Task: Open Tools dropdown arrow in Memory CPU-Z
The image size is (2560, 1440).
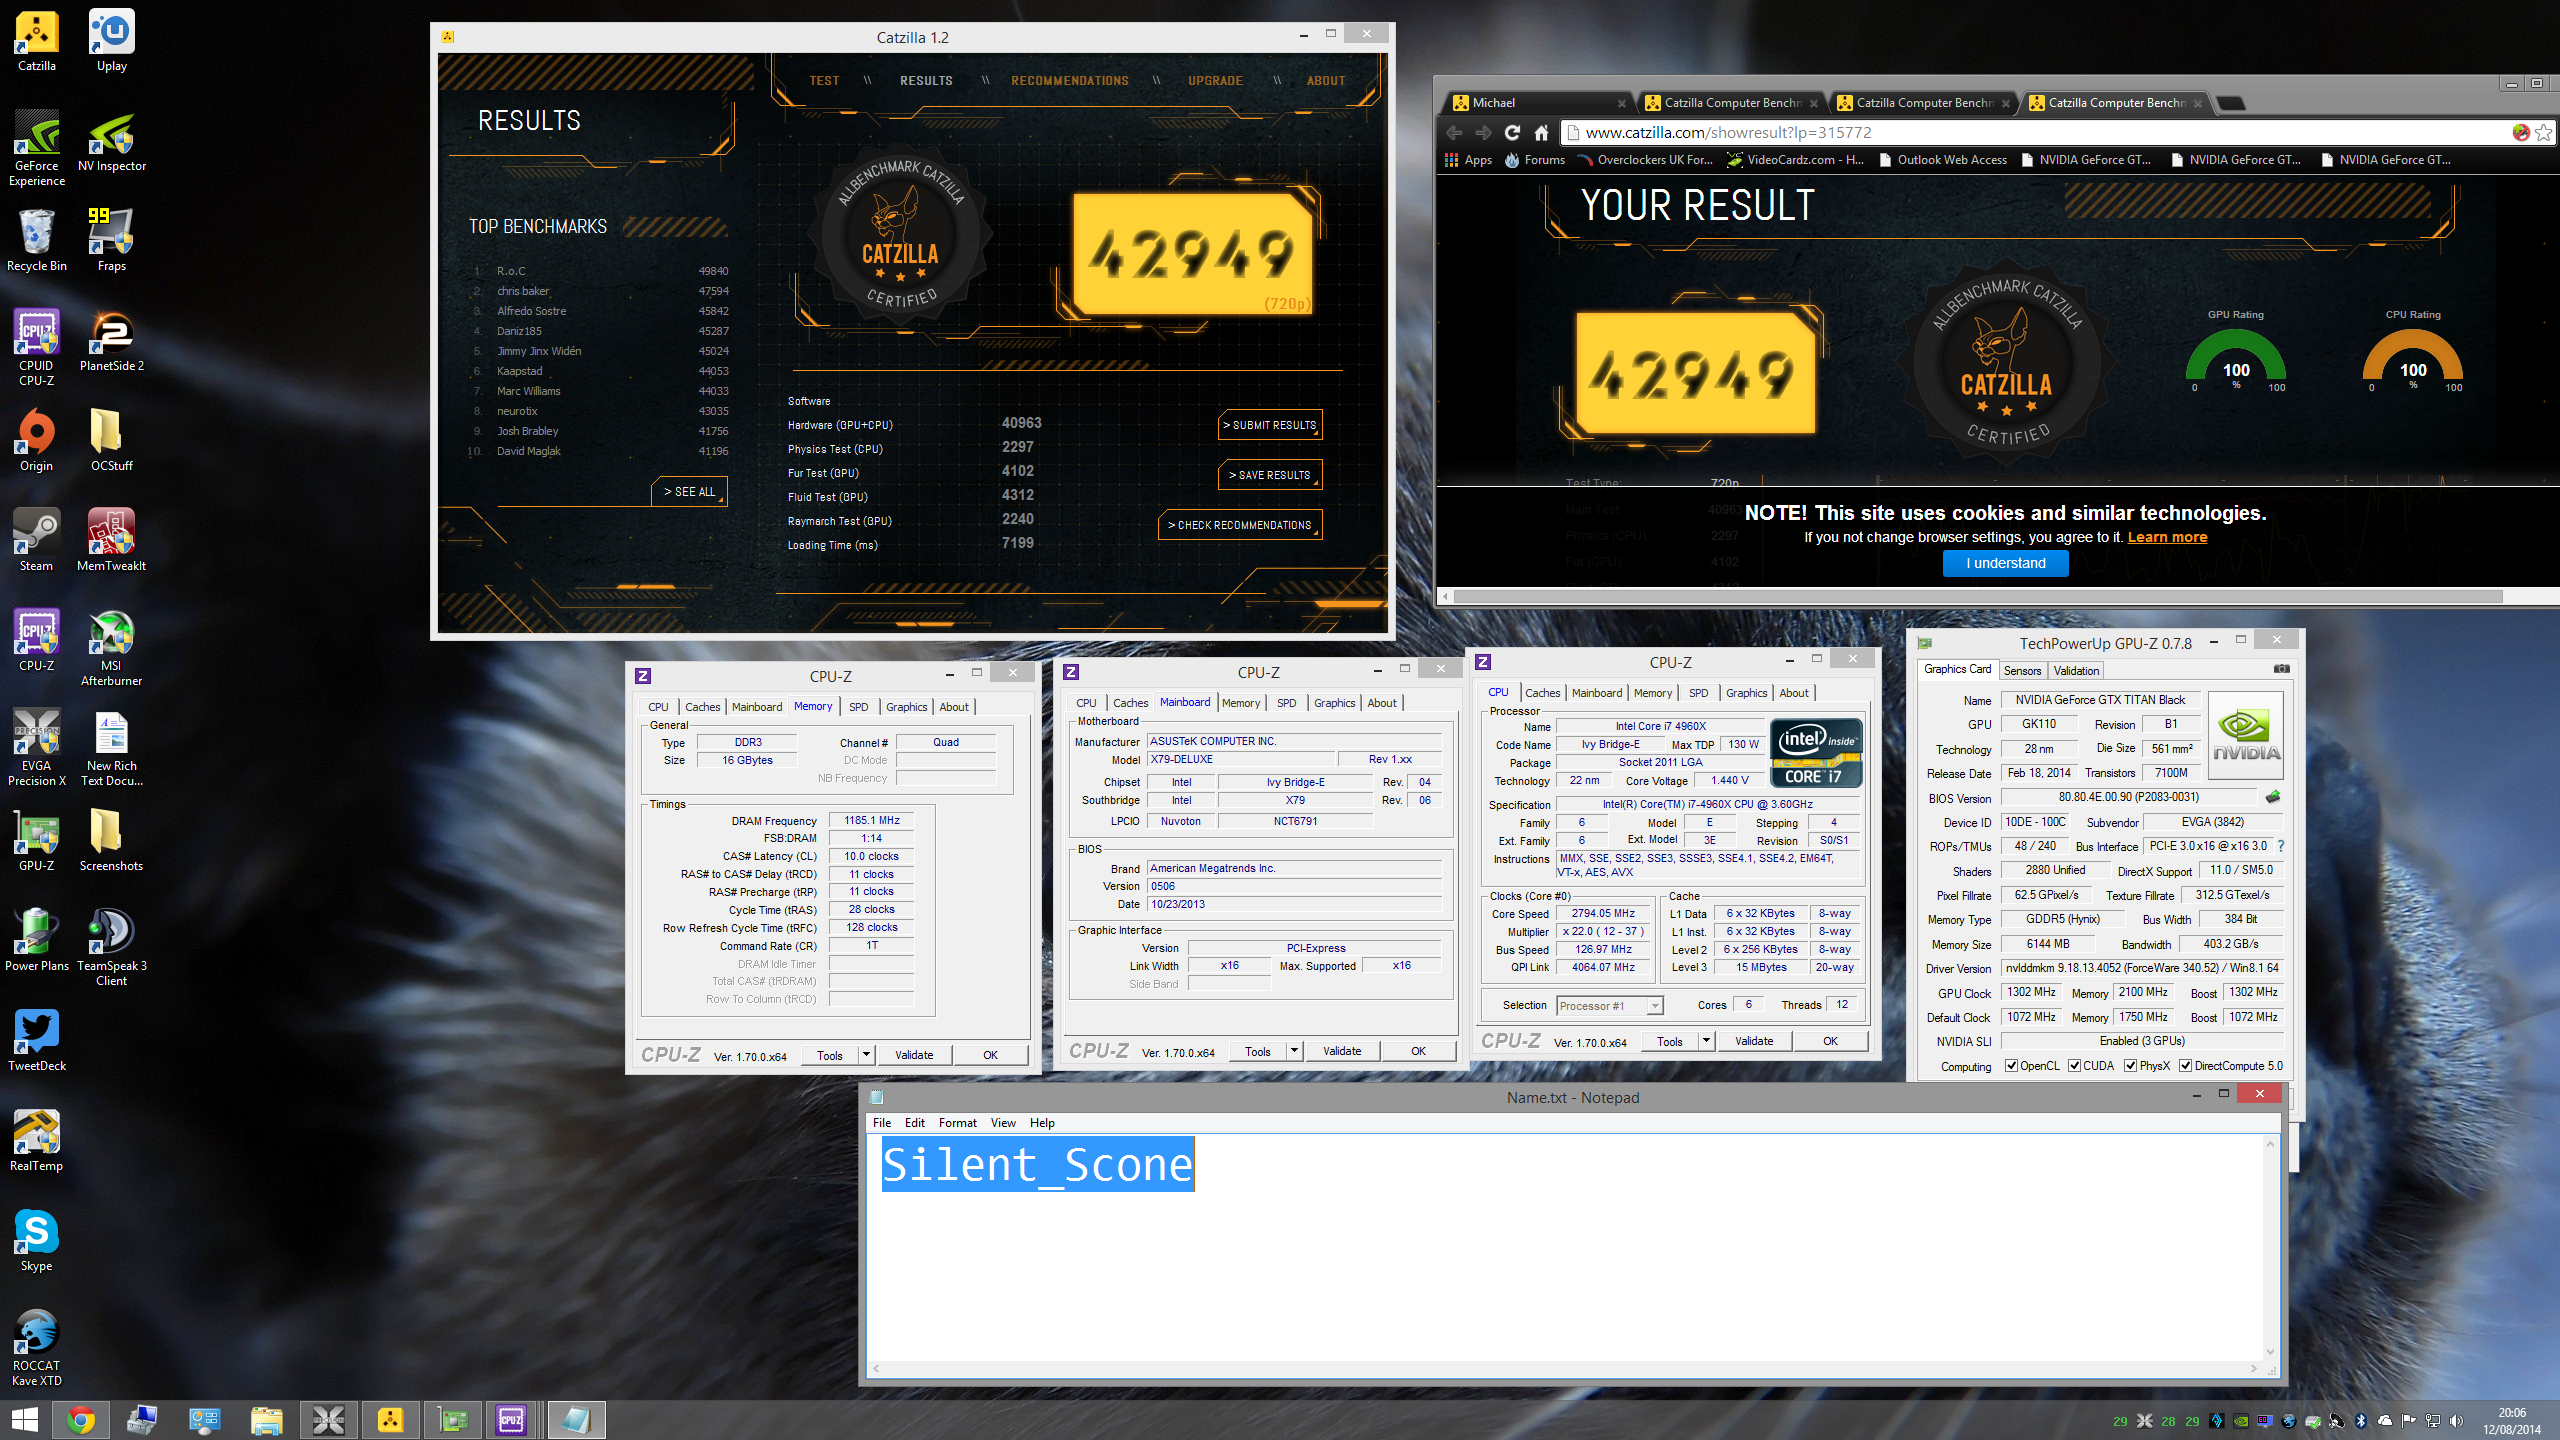Action: [867, 1055]
